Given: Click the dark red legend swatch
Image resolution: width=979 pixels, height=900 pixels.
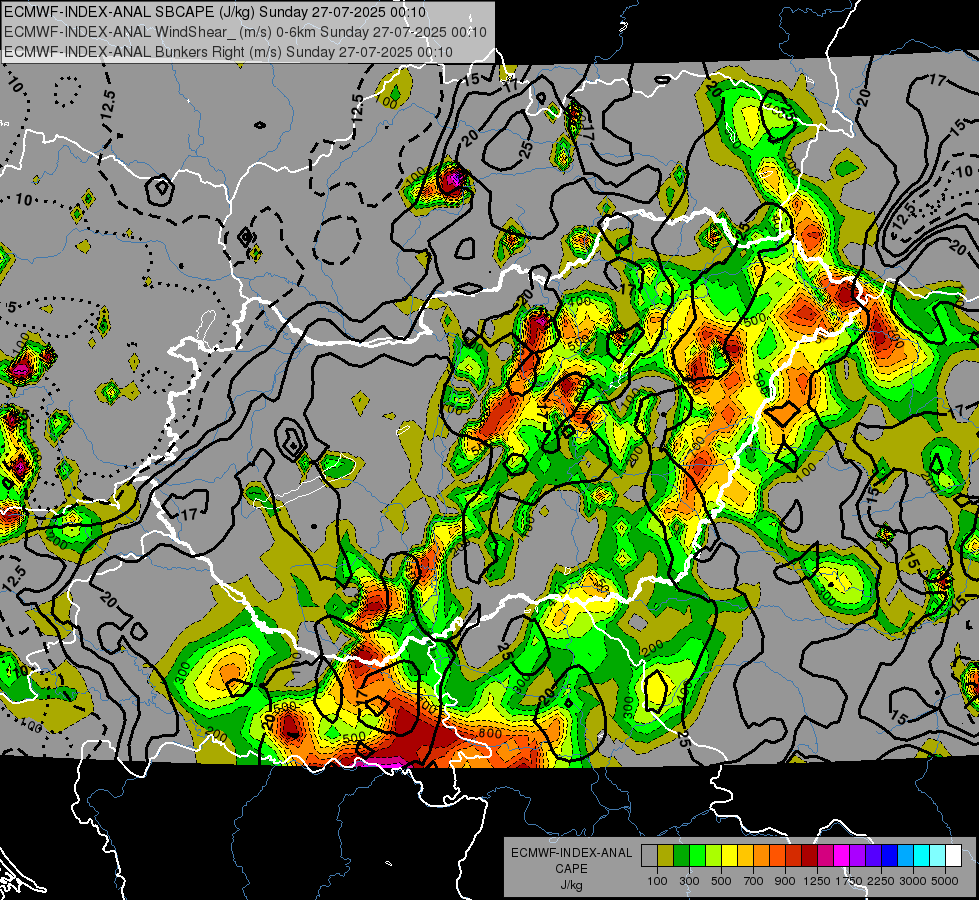Looking at the screenshot, I should 809,856.
